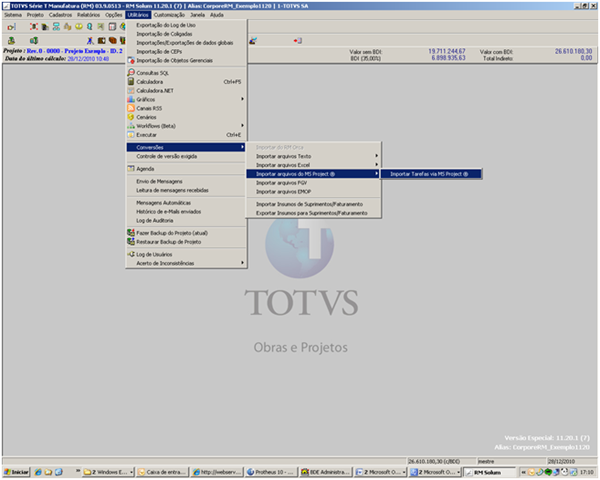The width and height of the screenshot is (600, 480).
Task: Choose Controle de versão exigida
Action: [186, 156]
